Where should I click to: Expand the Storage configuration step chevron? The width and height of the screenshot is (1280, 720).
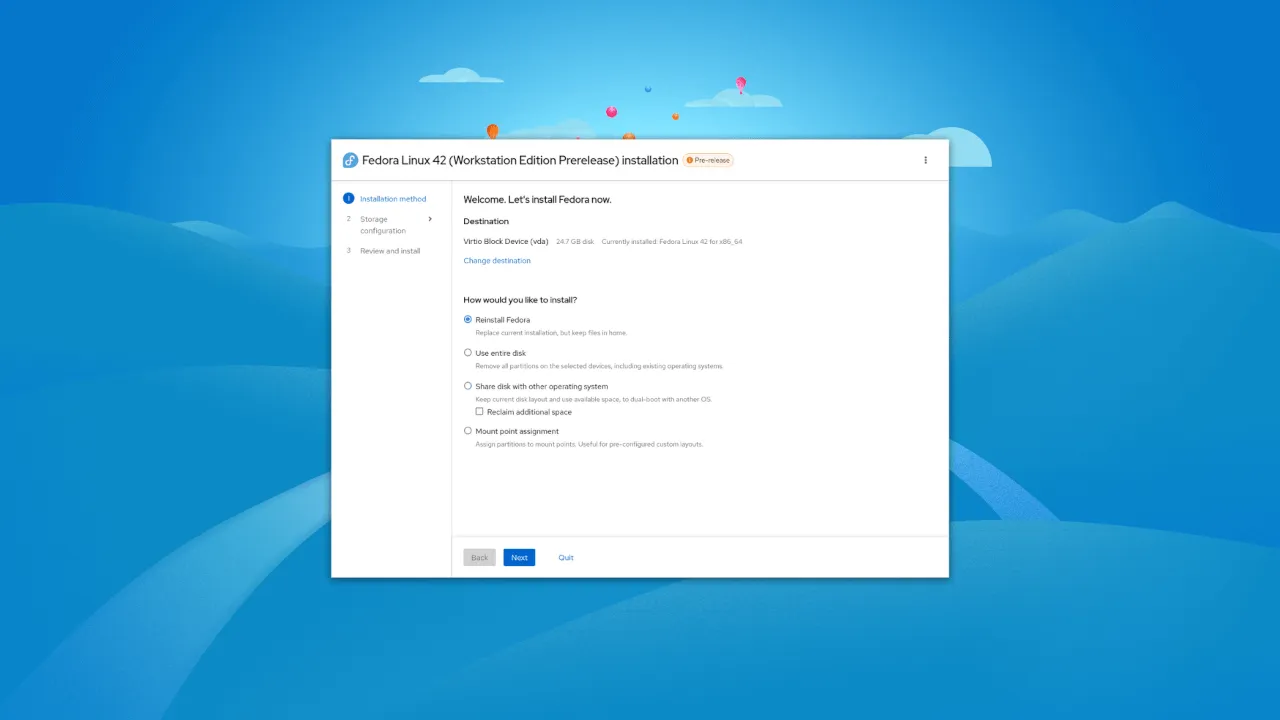click(x=430, y=219)
